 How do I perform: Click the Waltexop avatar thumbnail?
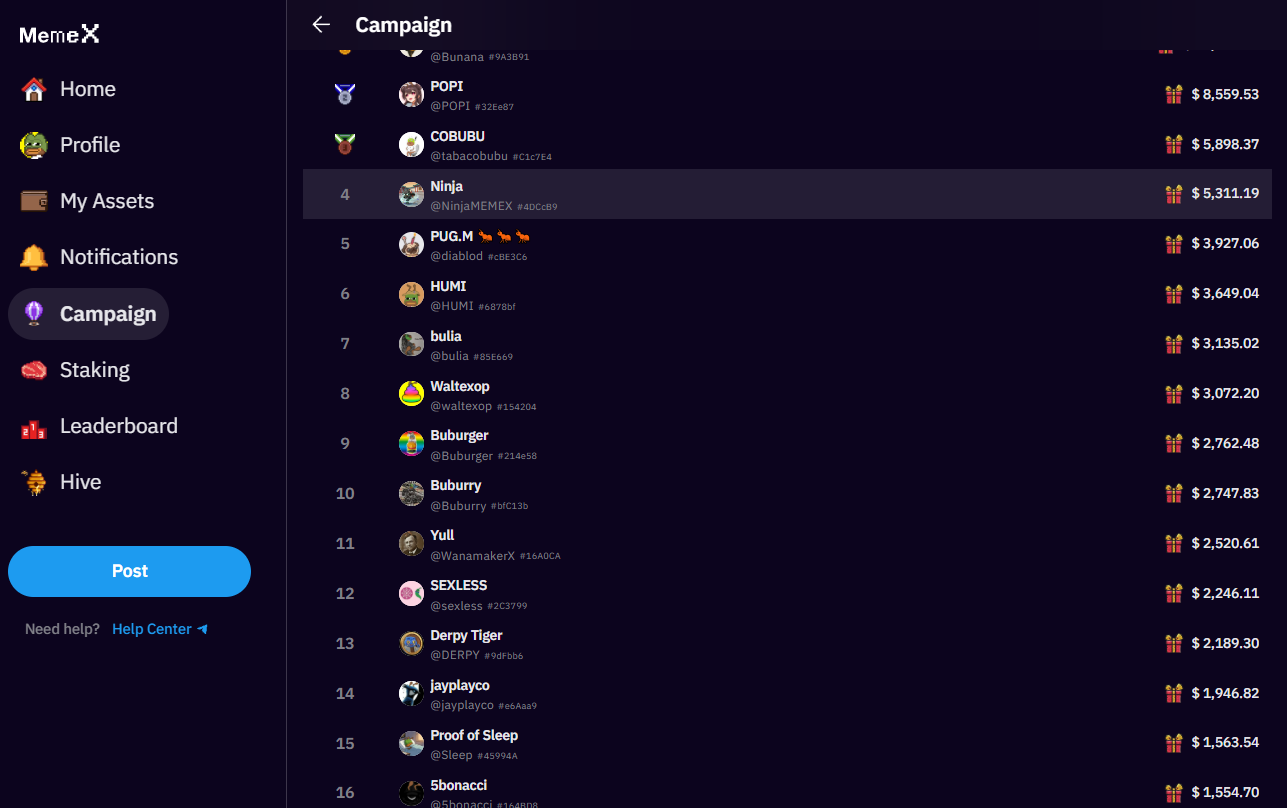(x=411, y=394)
